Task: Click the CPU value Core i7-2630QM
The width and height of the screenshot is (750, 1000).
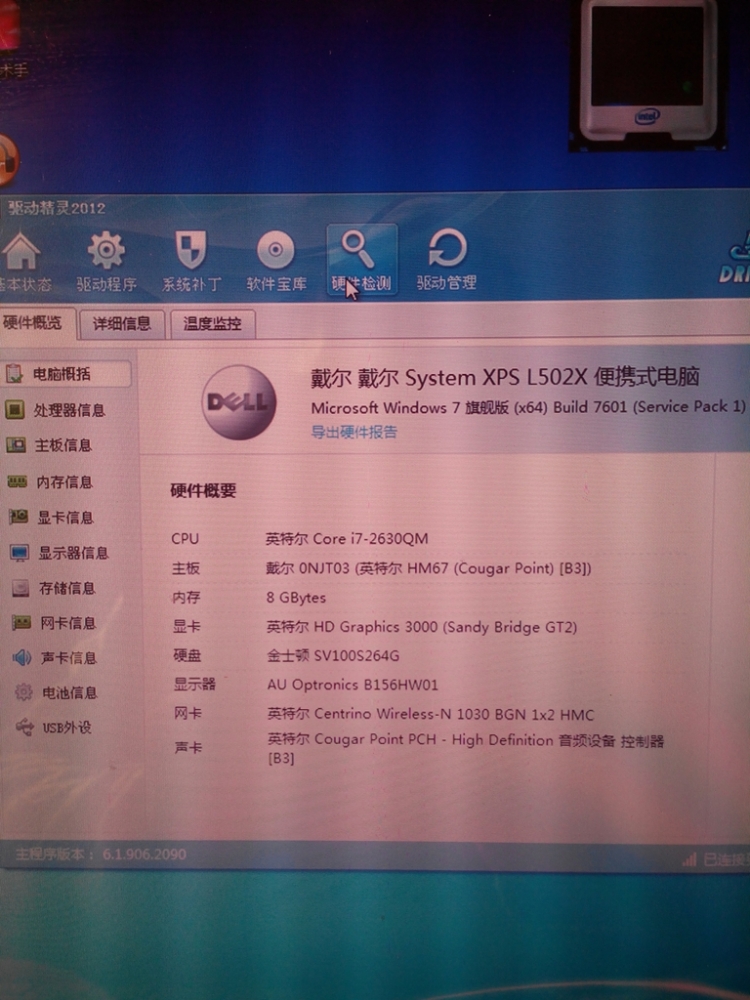Action: click(x=347, y=539)
